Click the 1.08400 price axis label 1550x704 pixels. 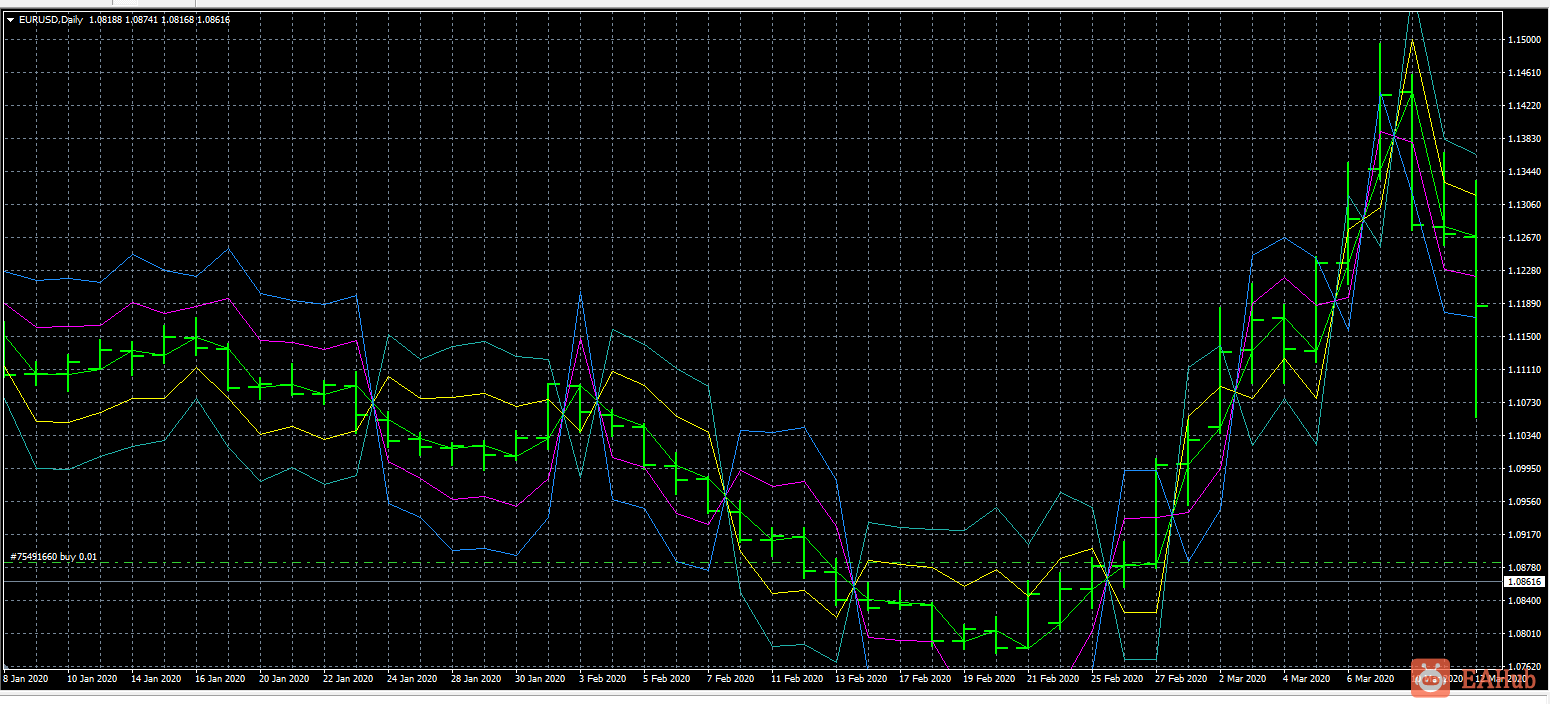coord(1524,600)
